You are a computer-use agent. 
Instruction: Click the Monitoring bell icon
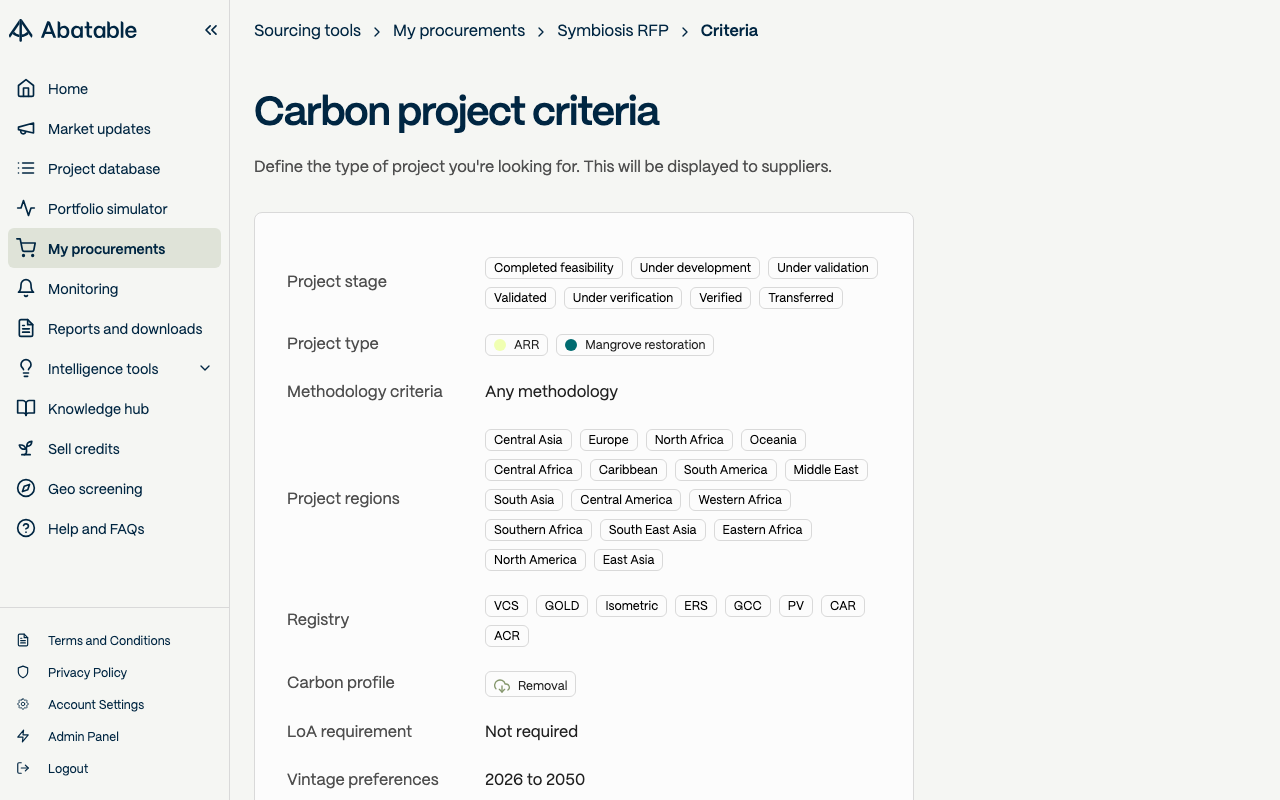[26, 289]
